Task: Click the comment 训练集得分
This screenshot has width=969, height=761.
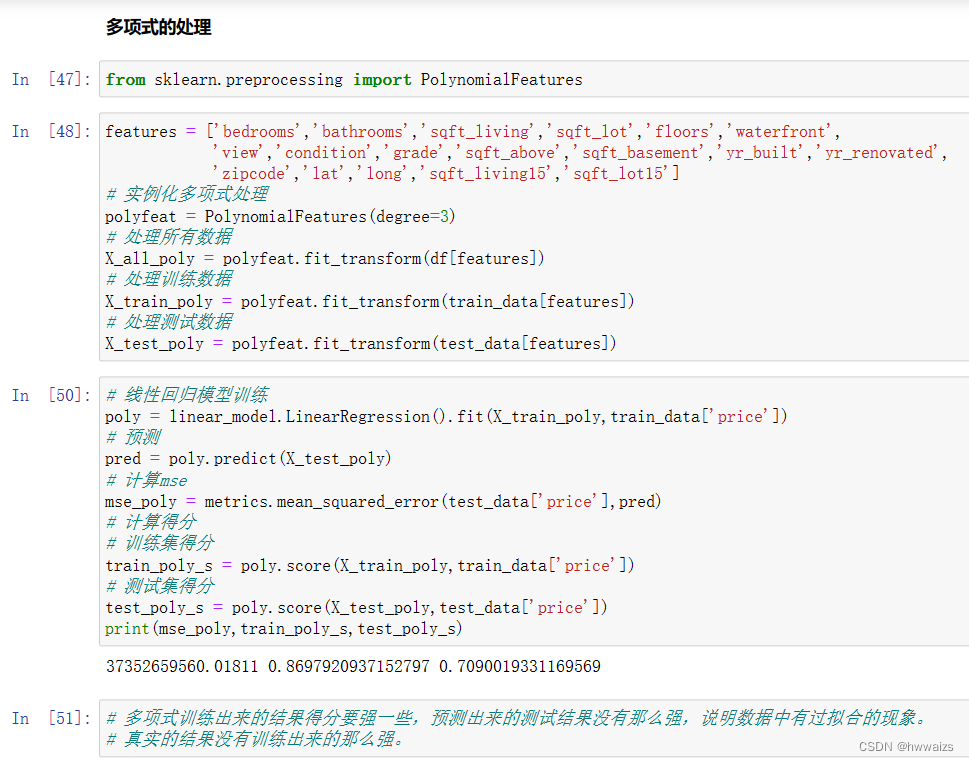Action: [159, 543]
